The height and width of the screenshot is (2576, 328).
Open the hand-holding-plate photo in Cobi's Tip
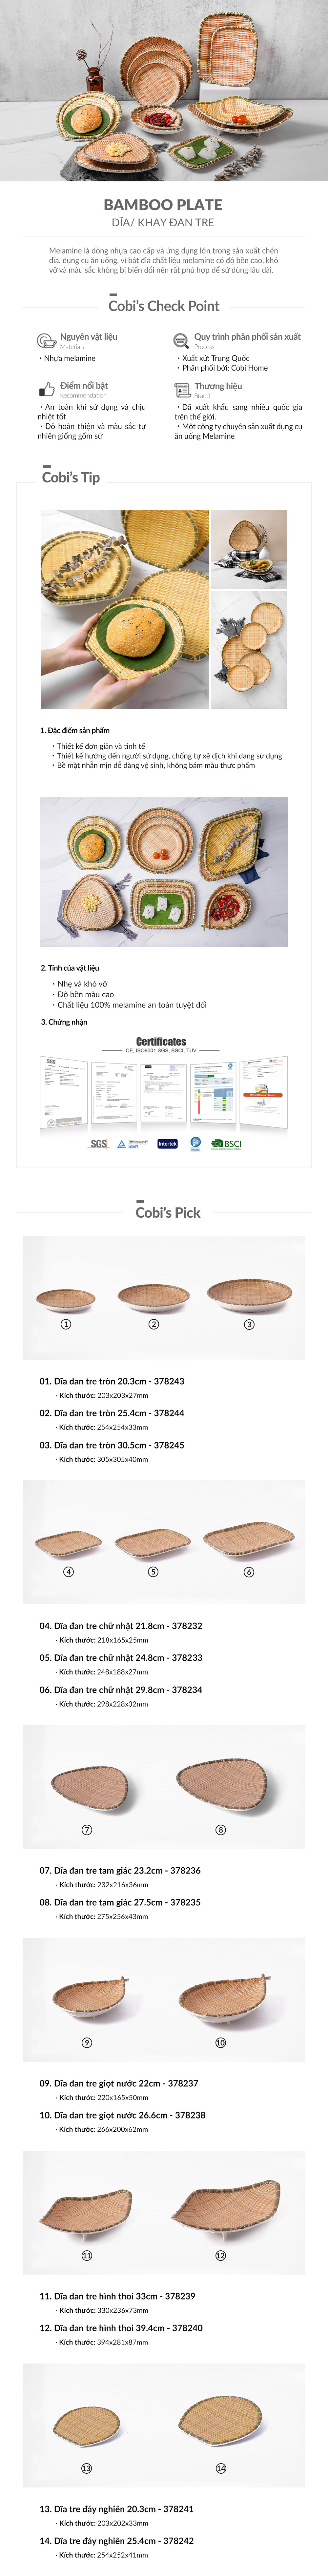124,609
